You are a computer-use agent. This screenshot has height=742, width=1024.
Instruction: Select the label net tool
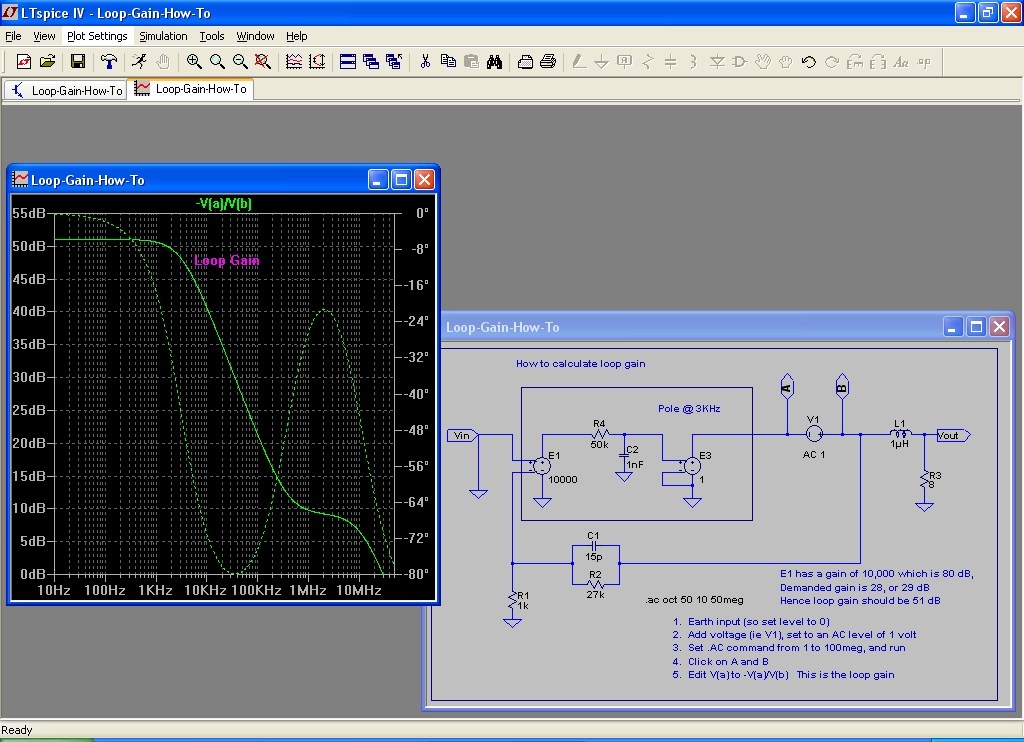(624, 61)
